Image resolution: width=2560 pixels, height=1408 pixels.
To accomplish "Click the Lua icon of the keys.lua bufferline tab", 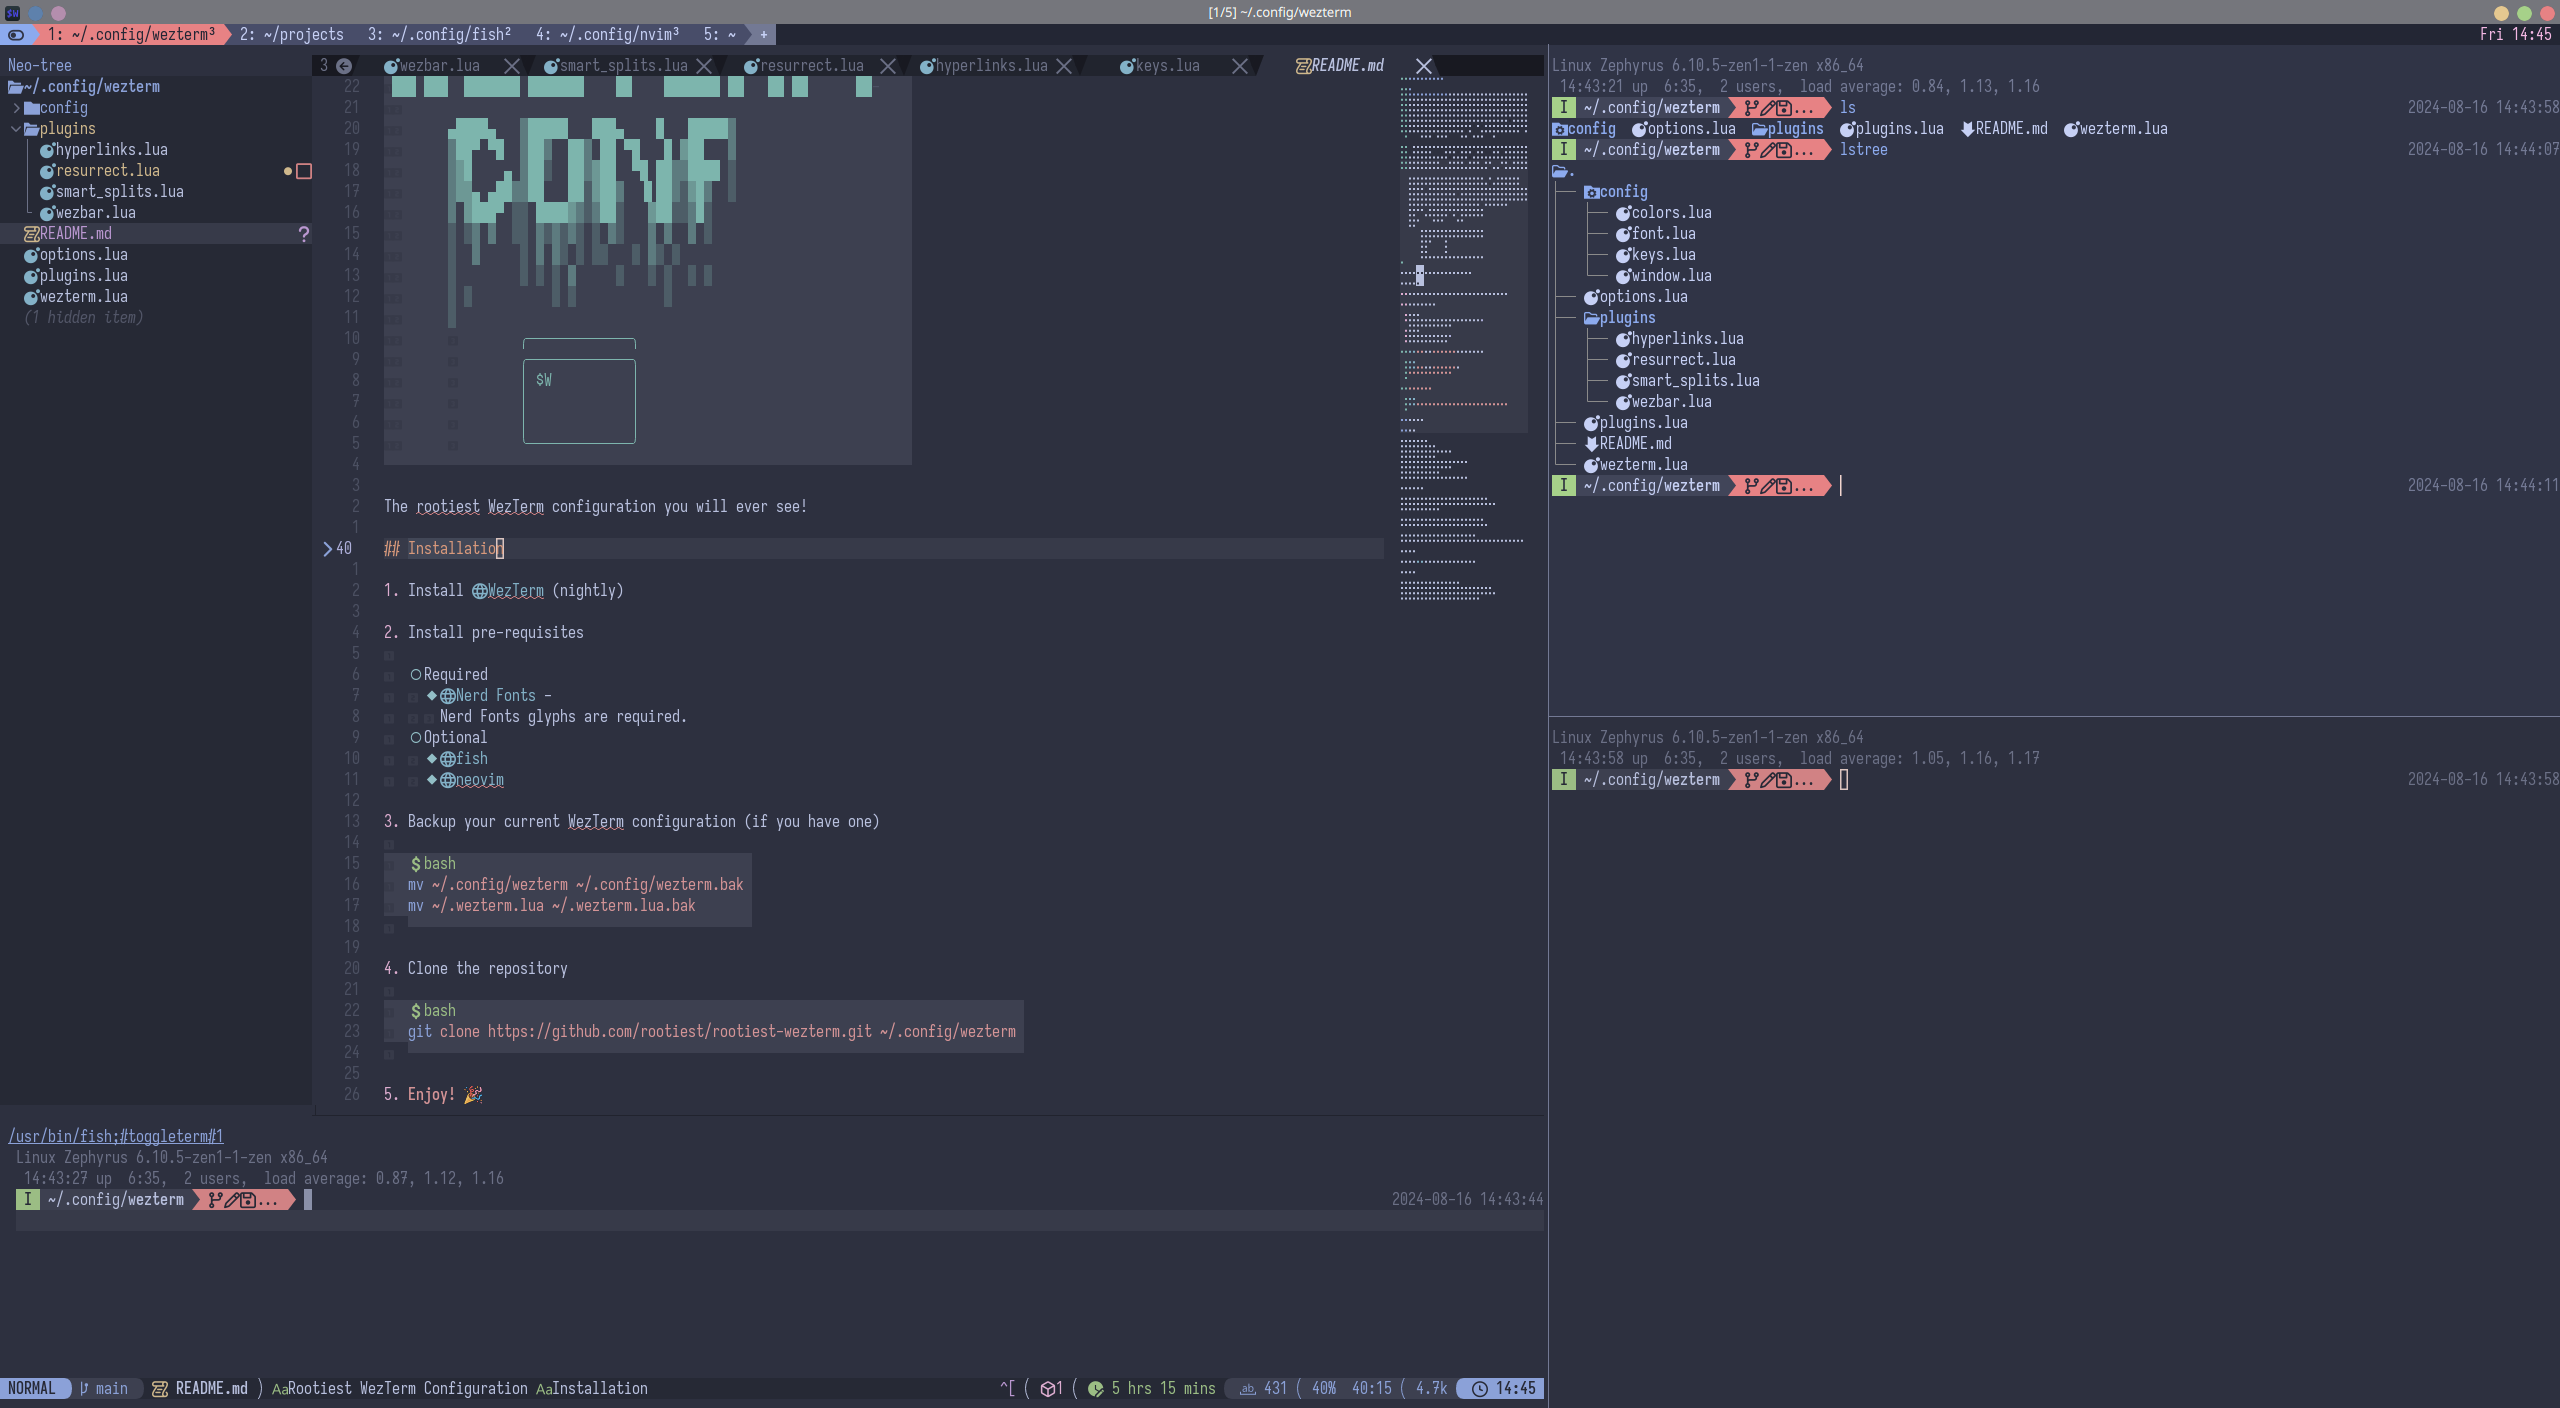I will point(1127,66).
